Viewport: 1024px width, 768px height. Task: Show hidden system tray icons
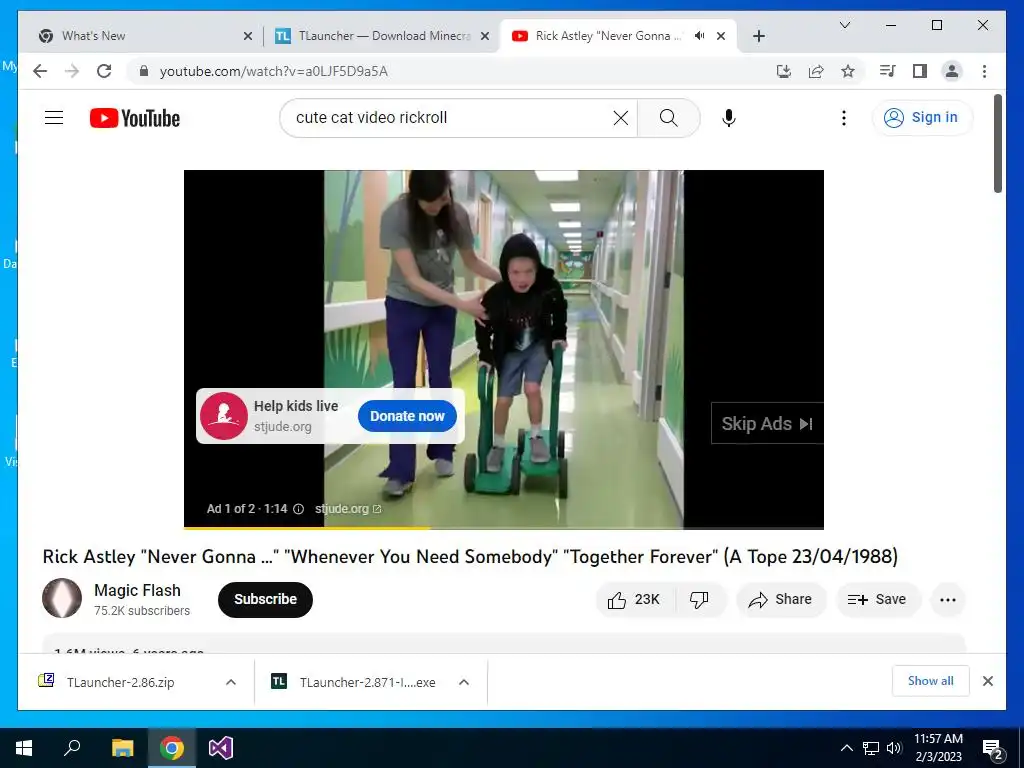point(846,748)
